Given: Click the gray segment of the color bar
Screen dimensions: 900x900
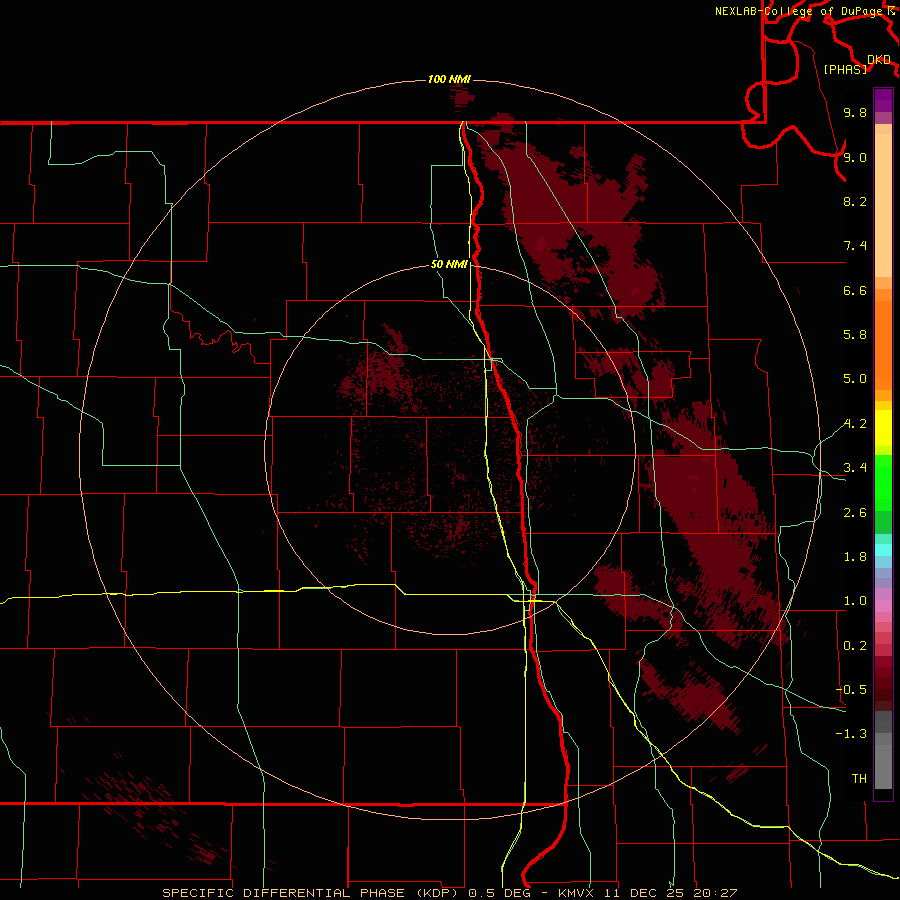Looking at the screenshot, I should pyautogui.click(x=883, y=750).
